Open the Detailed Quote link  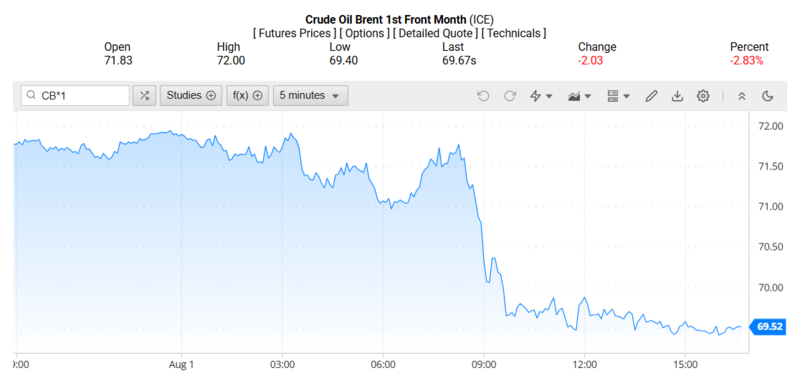click(x=436, y=33)
